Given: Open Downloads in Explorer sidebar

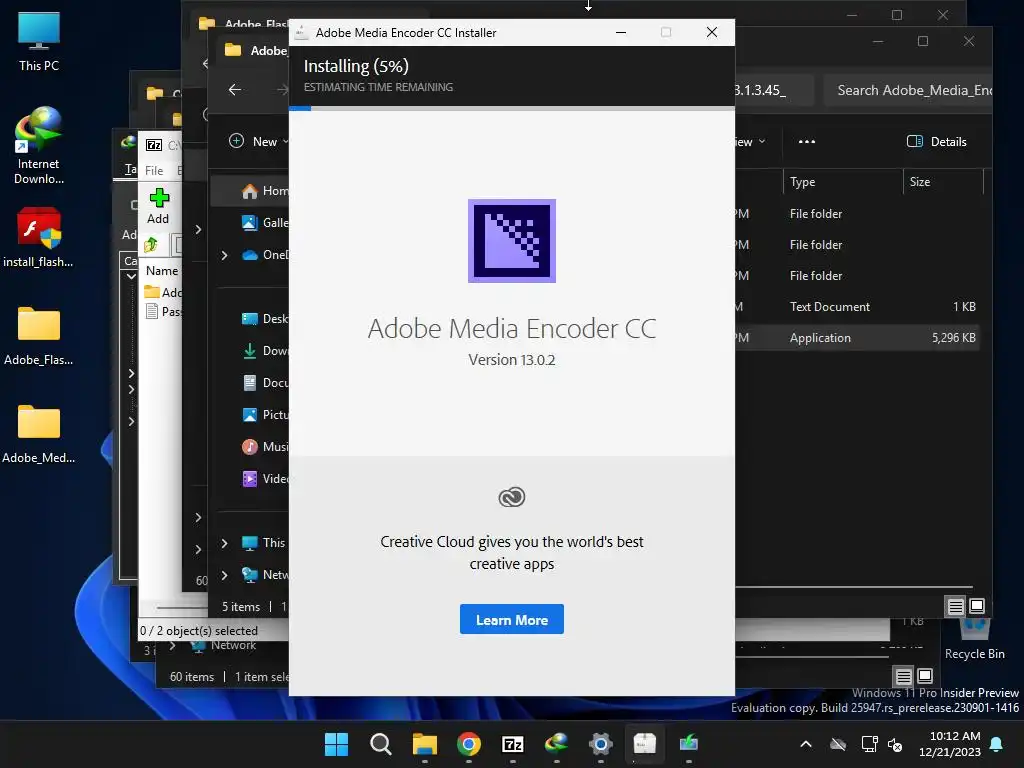Looking at the screenshot, I should (x=264, y=351).
